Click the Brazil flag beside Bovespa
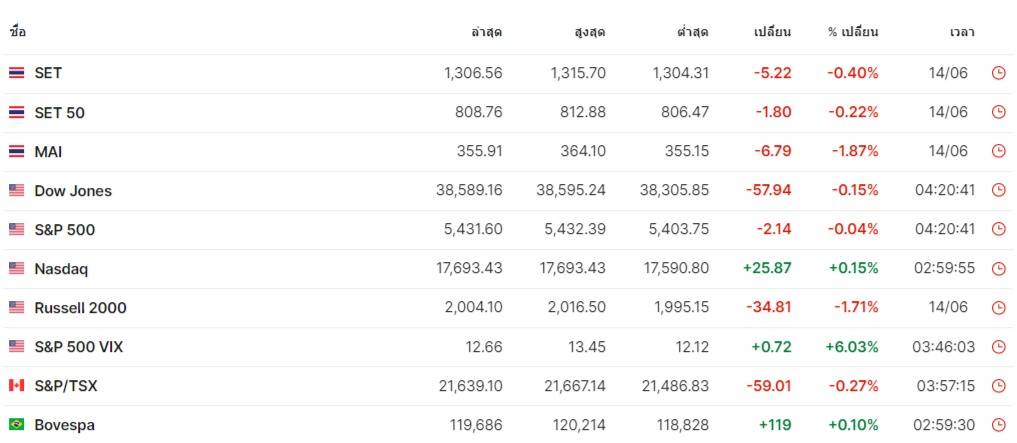The image size is (1017, 443). tap(16, 425)
